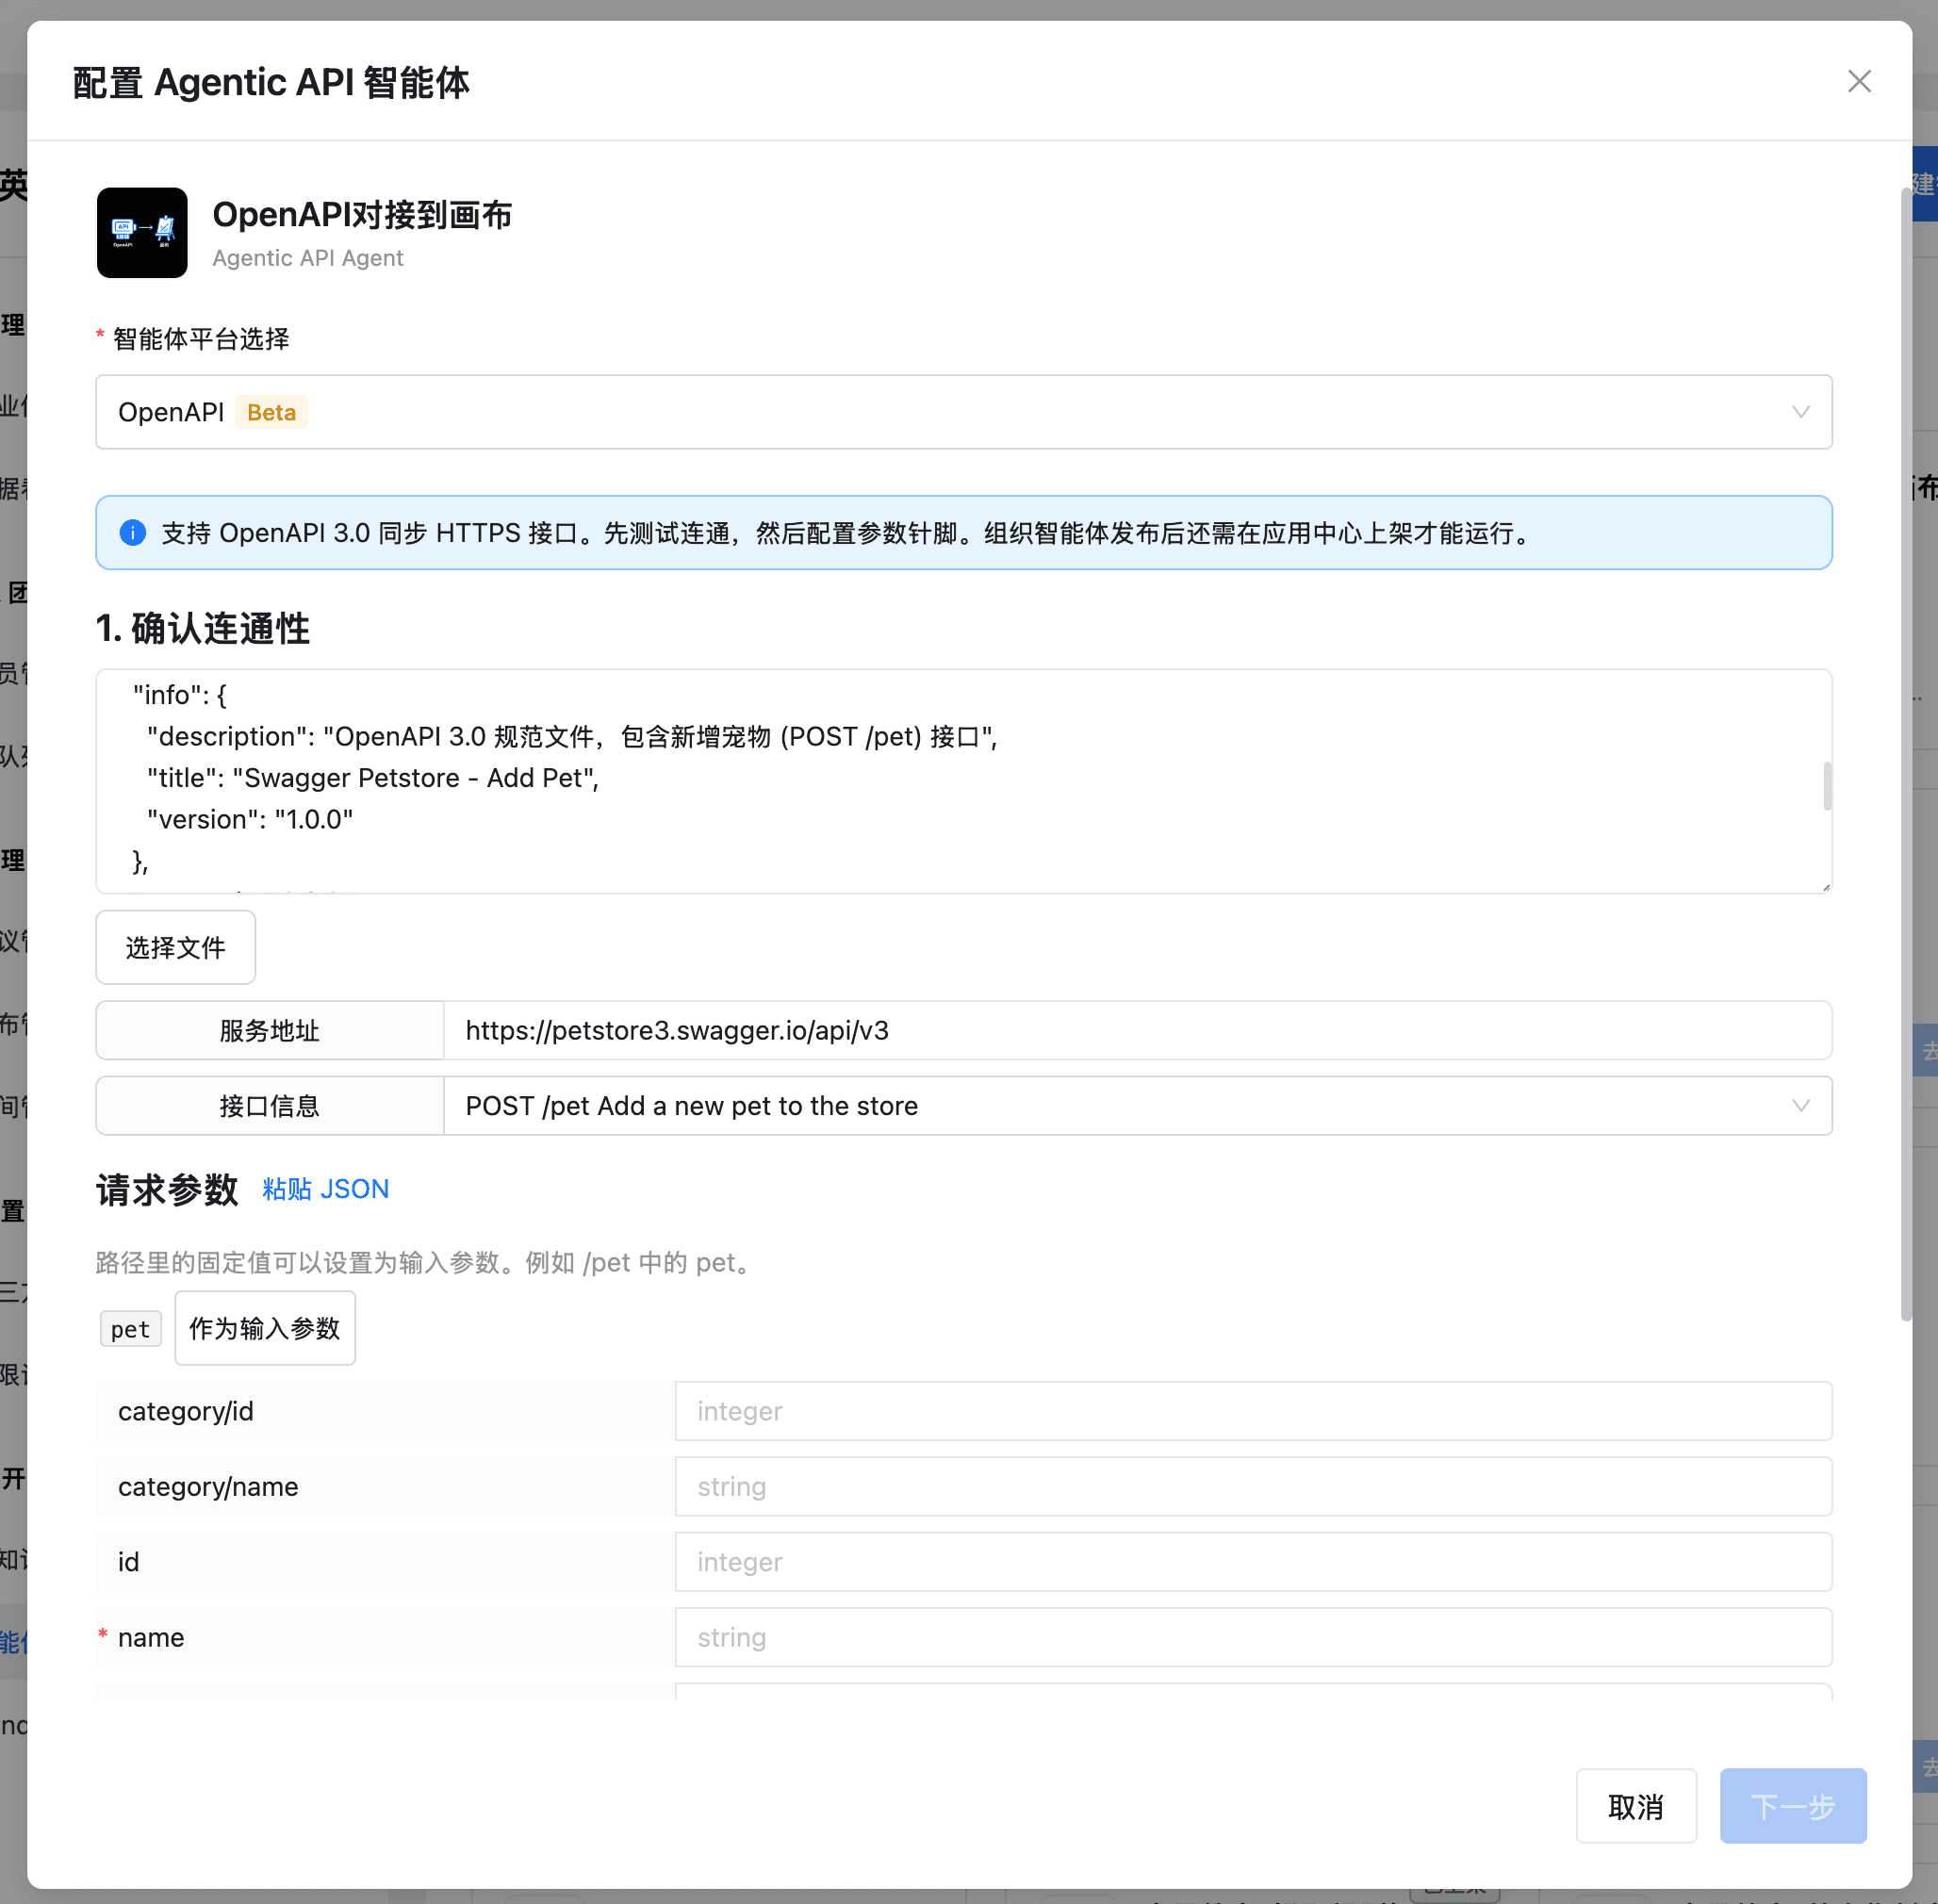The height and width of the screenshot is (1904, 1938).
Task: Click the 请求参数 heading
Action: (167, 1190)
